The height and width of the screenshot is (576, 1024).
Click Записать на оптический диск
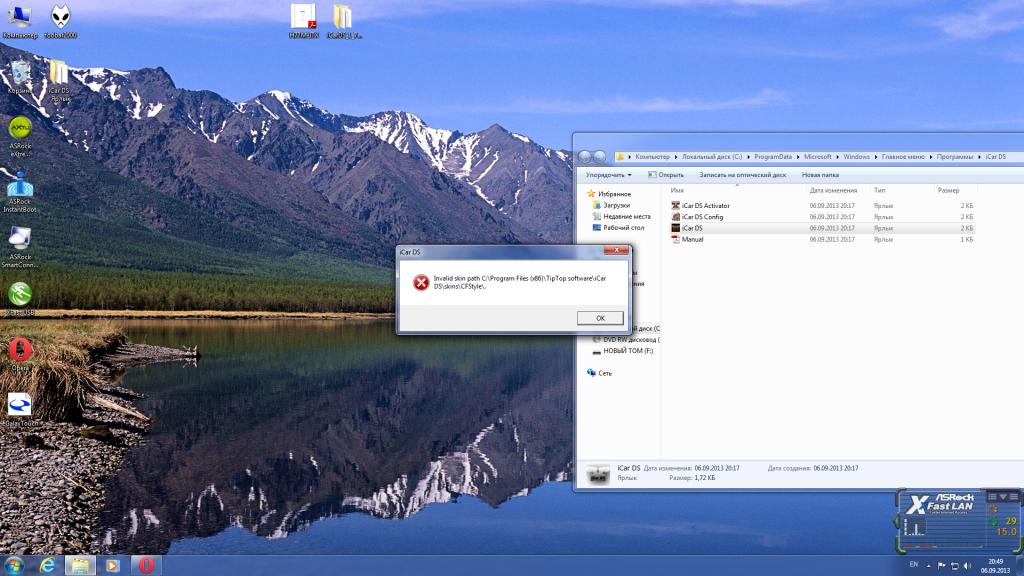coord(742,175)
